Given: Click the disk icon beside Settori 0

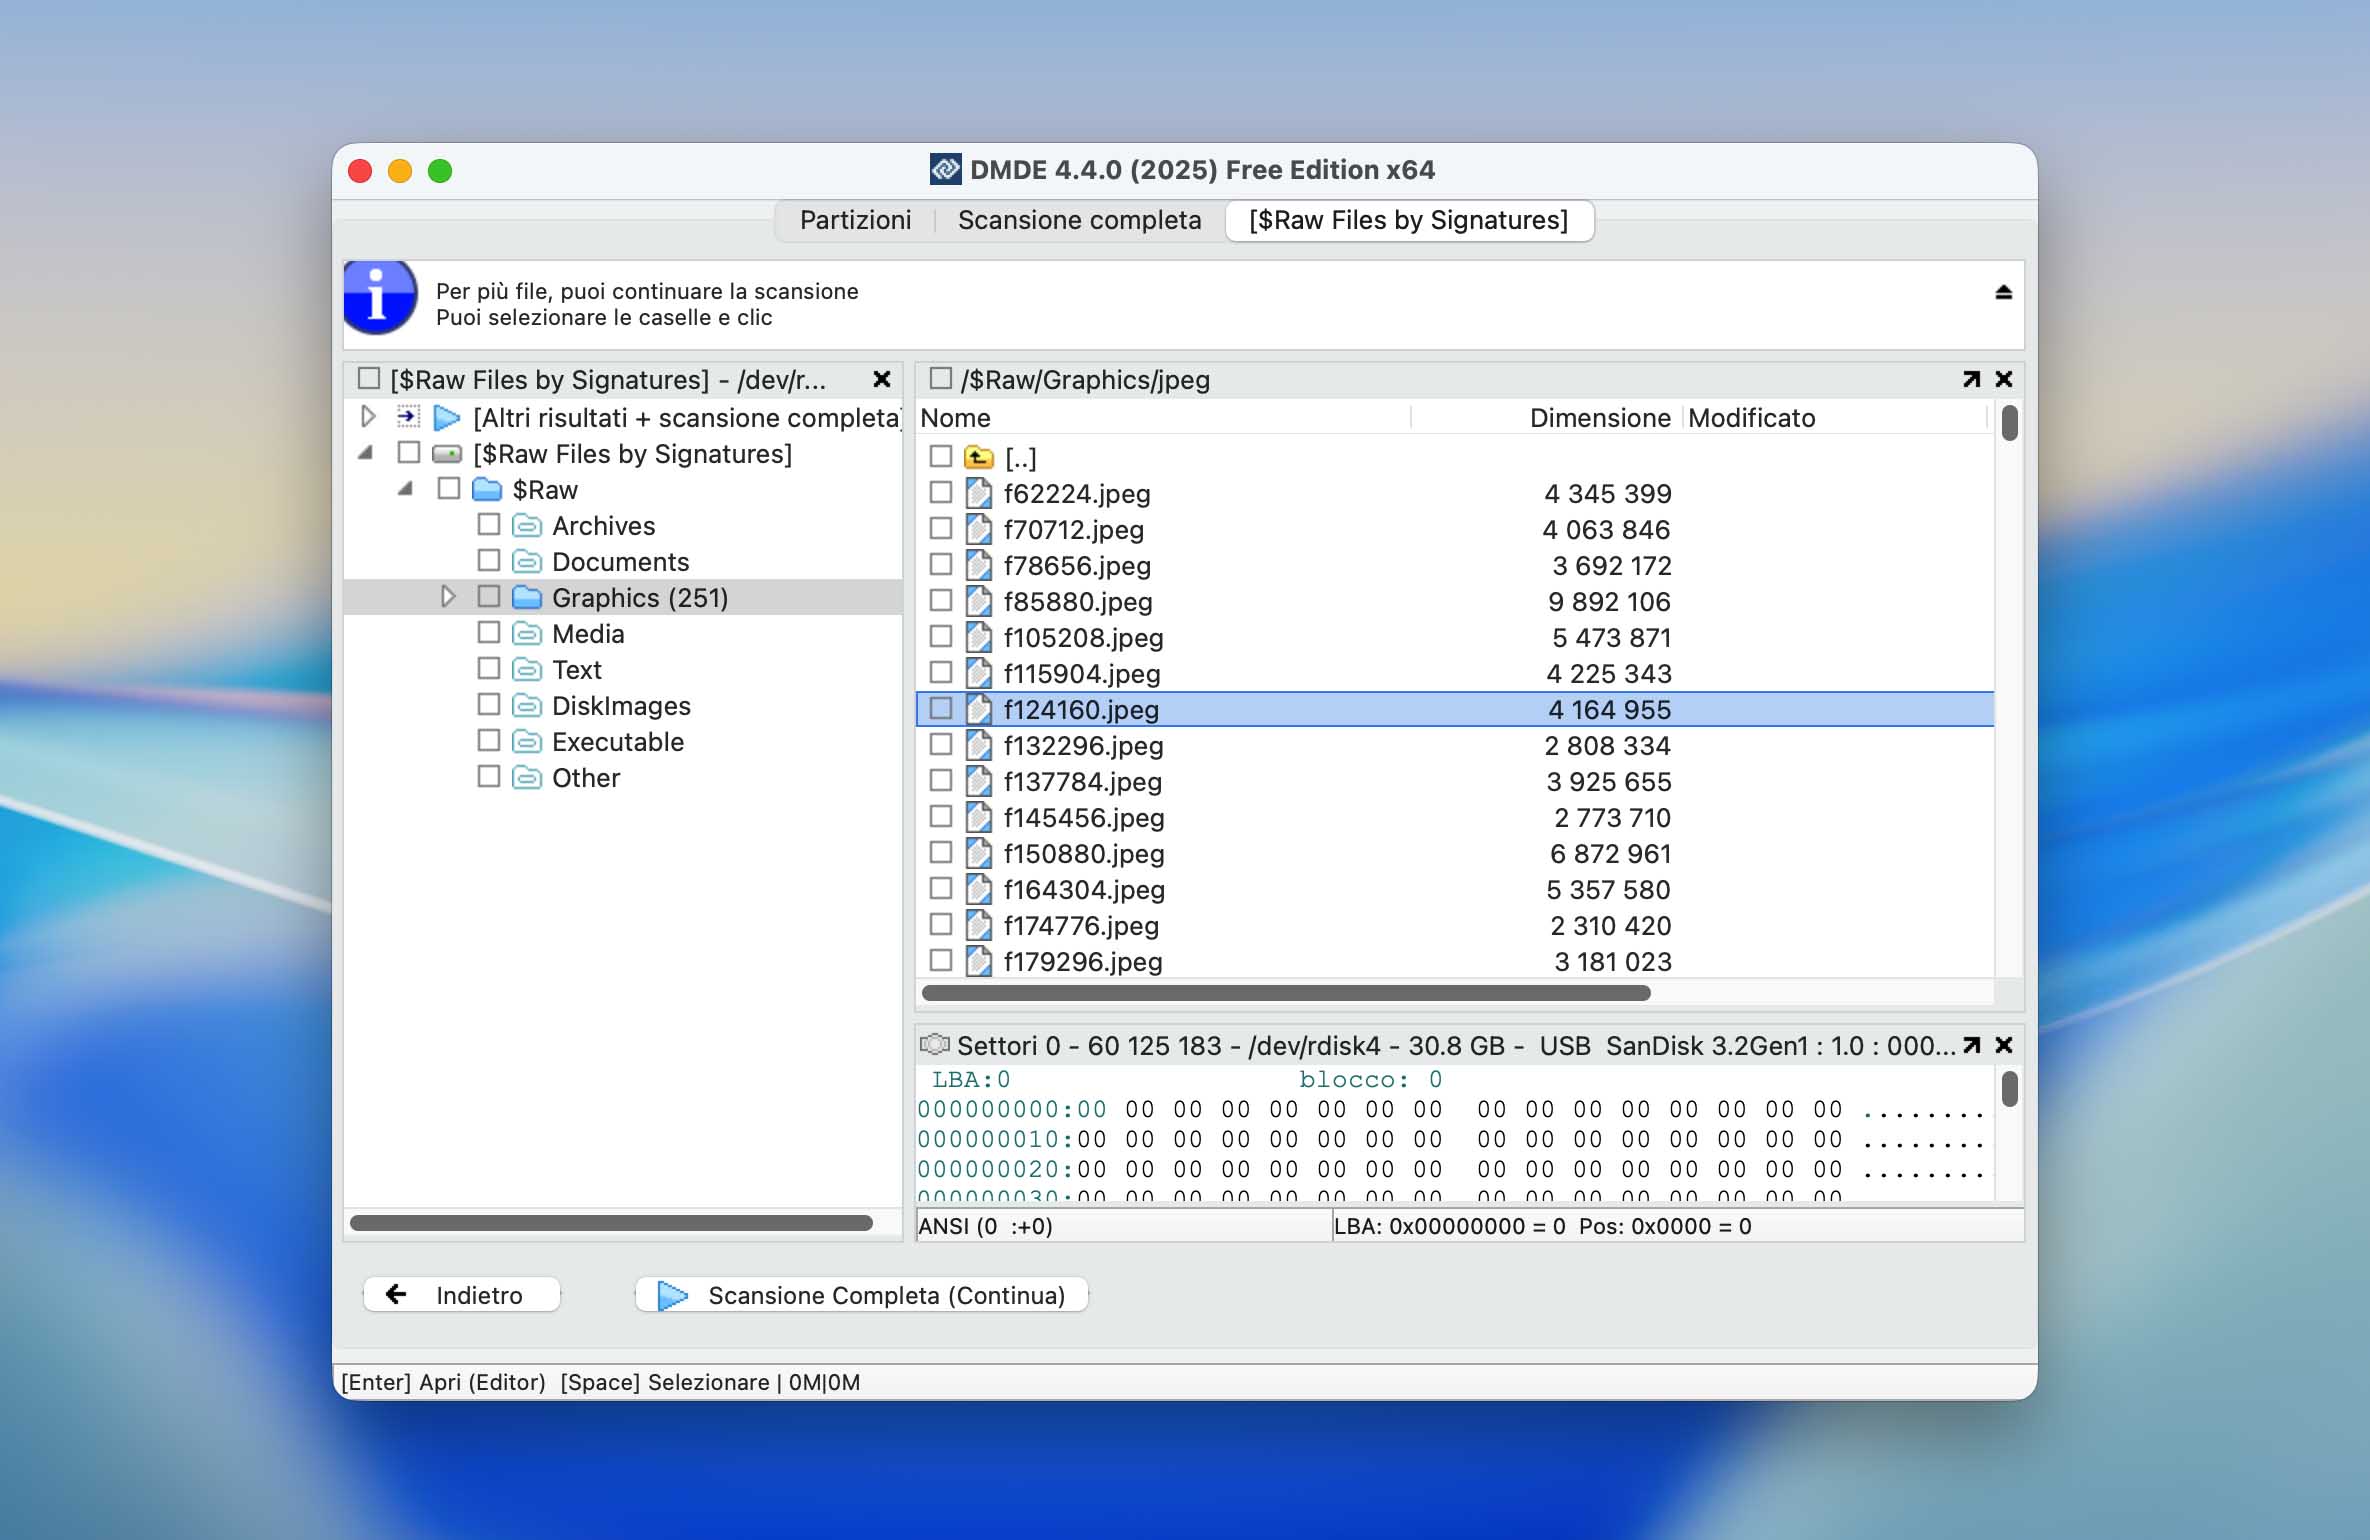Looking at the screenshot, I should click(936, 1044).
